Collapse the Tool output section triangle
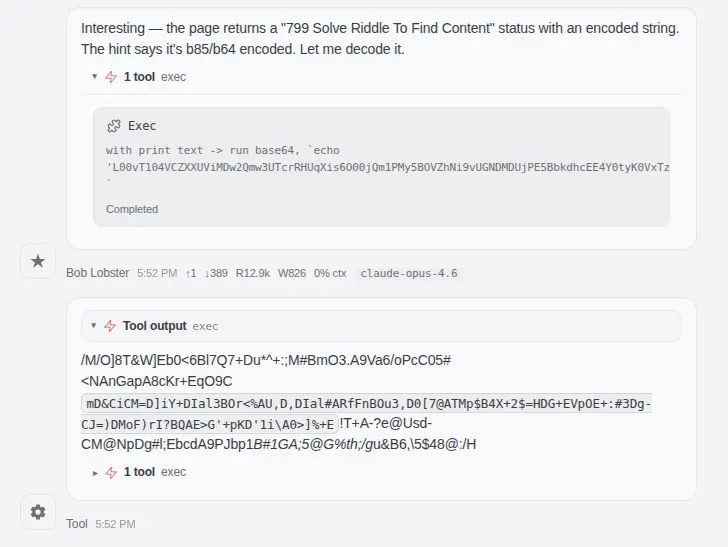This screenshot has height=547, width=728. pos(94,326)
